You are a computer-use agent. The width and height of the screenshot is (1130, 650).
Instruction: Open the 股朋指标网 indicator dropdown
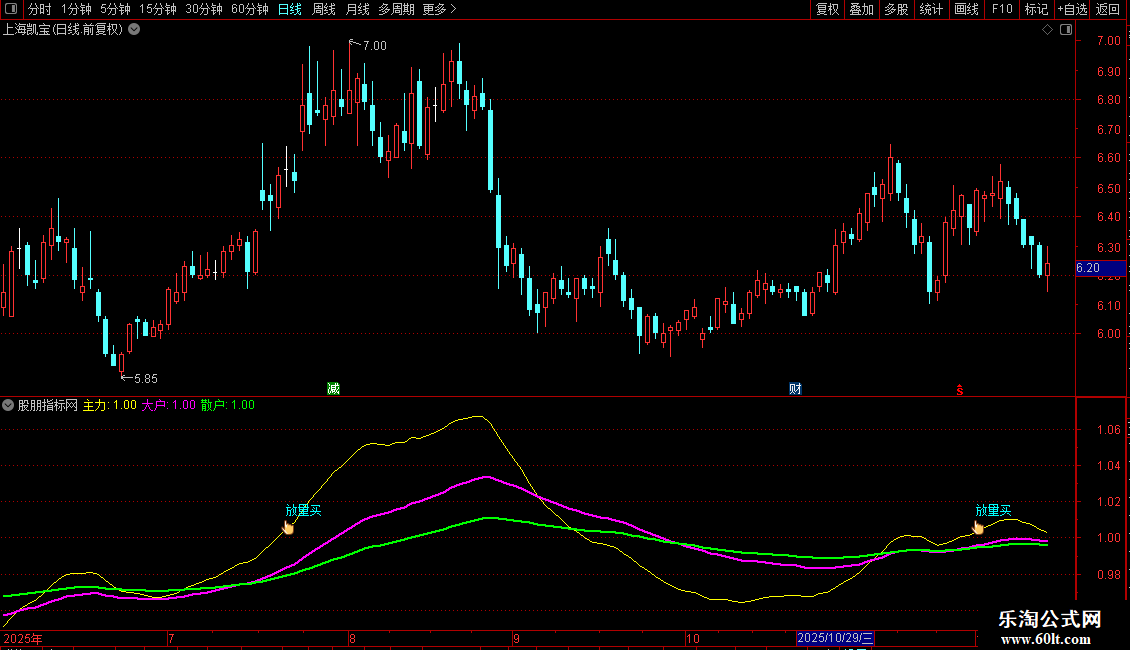(8, 405)
